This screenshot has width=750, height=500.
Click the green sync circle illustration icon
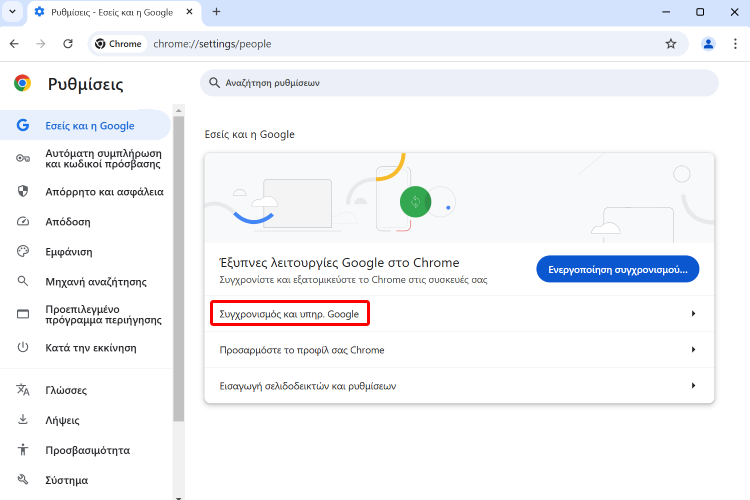click(x=415, y=201)
